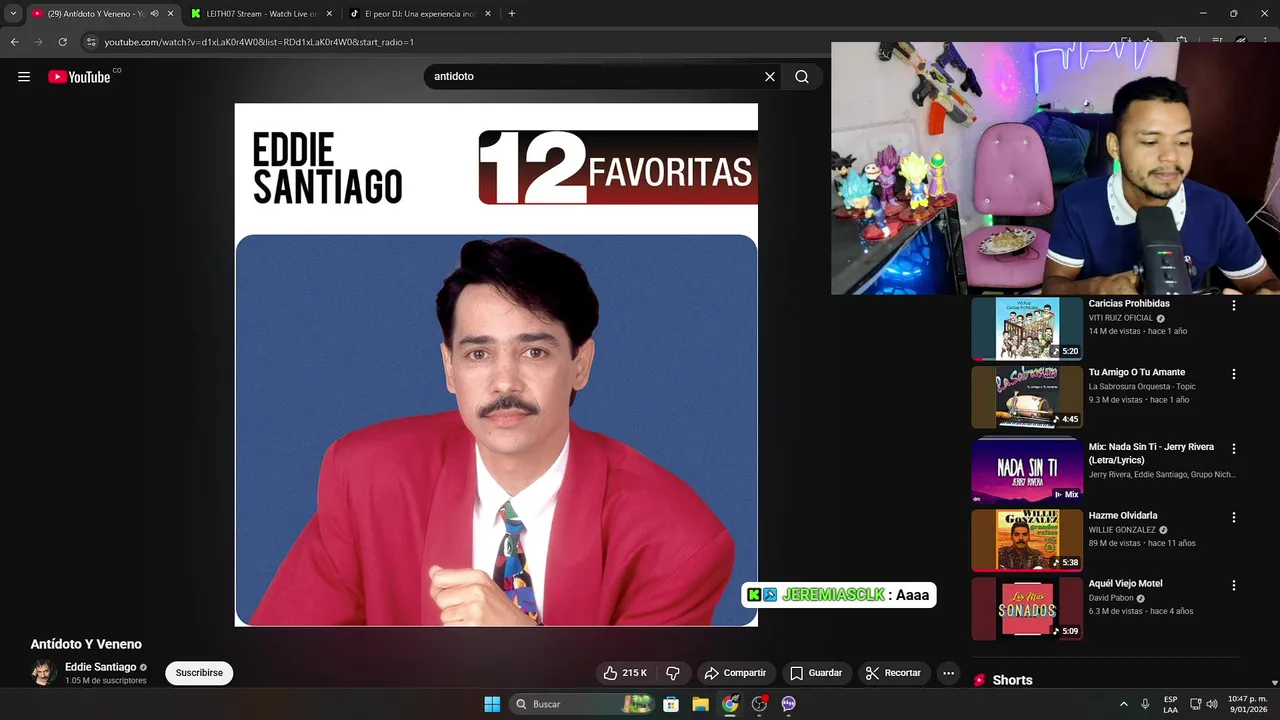Clear the search box with the X icon
The image size is (1280, 720).
click(x=770, y=77)
